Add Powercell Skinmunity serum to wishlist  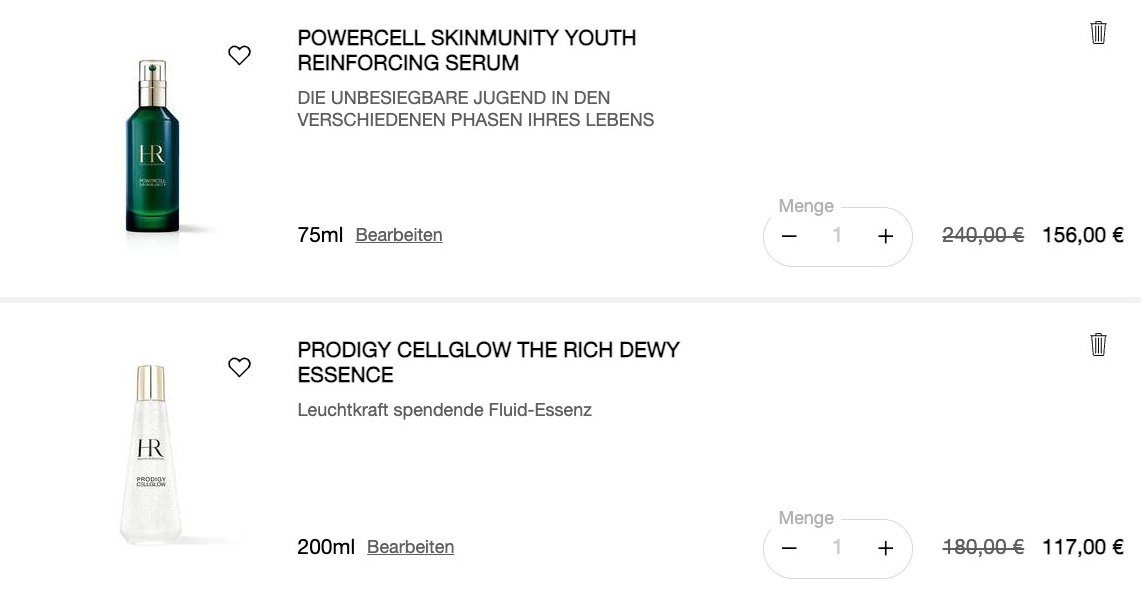[239, 56]
